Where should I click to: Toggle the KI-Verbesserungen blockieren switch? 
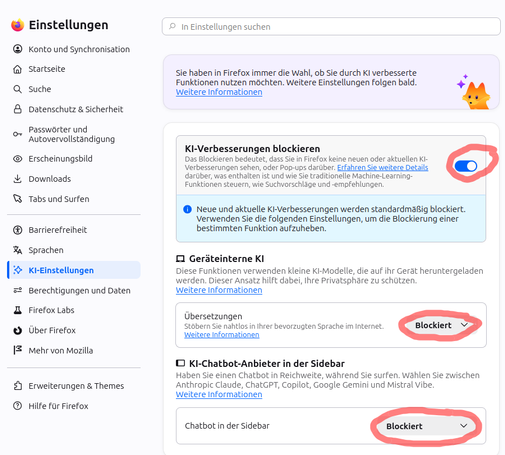[x=466, y=166]
